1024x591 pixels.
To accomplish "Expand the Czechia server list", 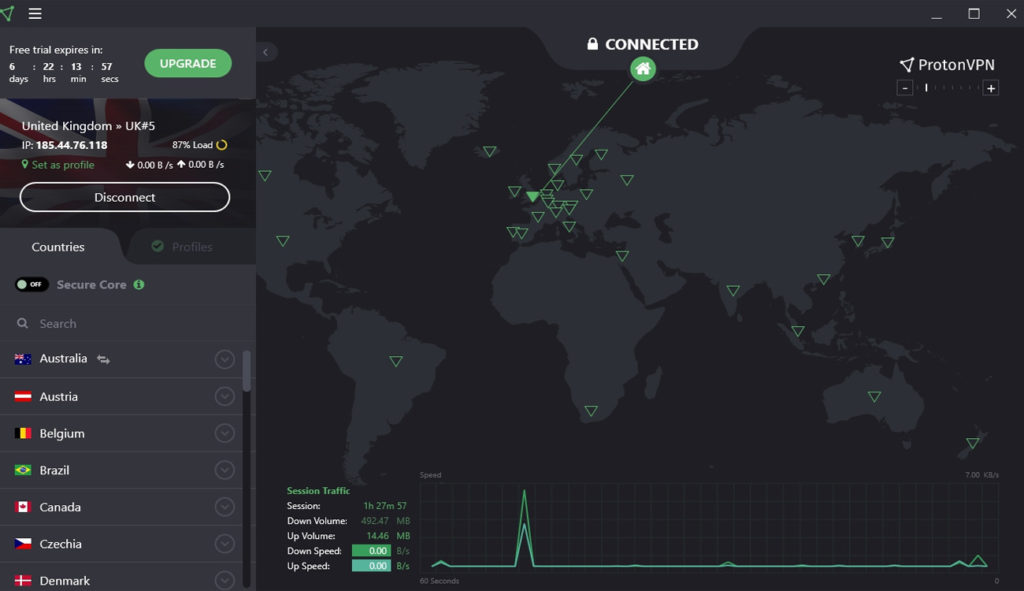I will coord(224,544).
